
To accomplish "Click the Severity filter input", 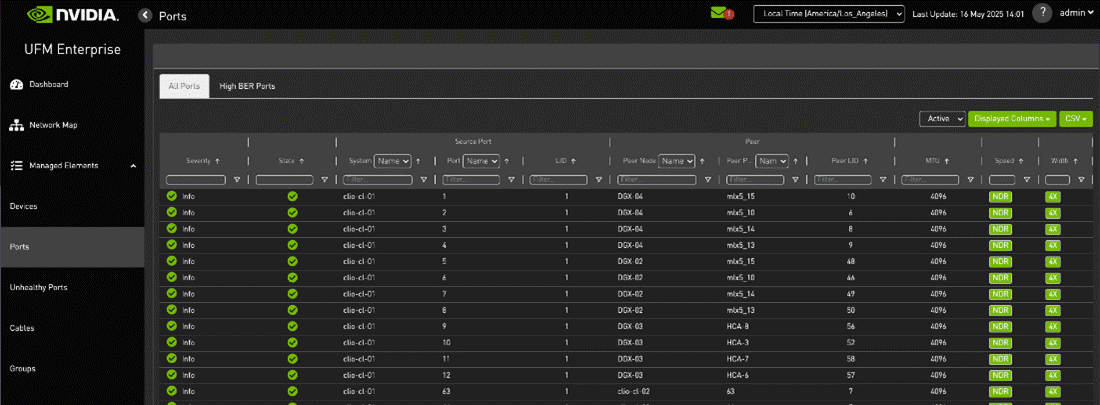I will [x=196, y=180].
